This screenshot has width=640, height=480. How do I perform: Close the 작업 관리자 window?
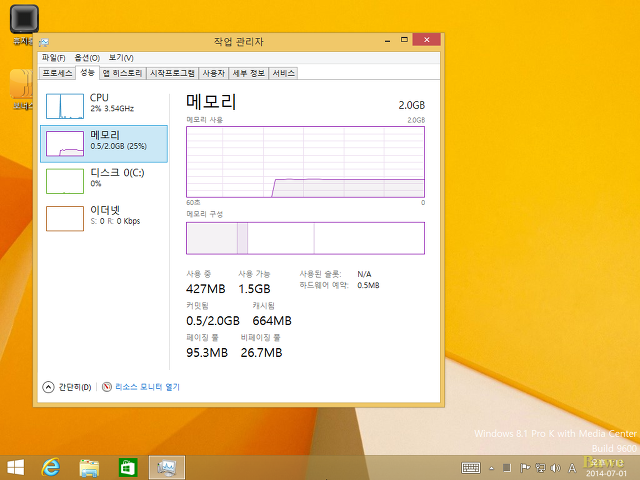coord(427,40)
